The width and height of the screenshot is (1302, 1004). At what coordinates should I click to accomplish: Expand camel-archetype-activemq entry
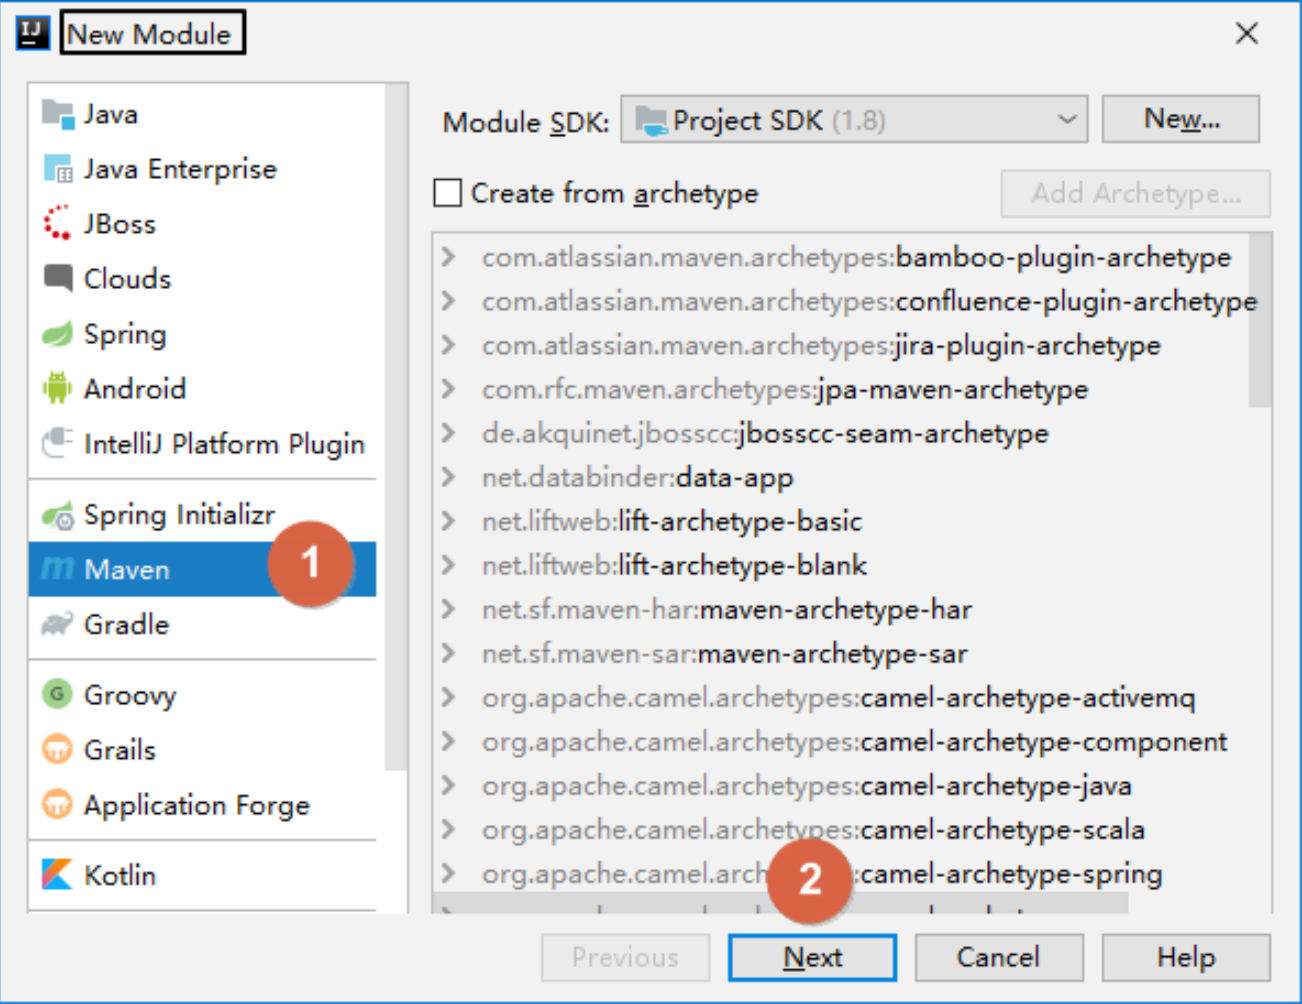point(449,697)
